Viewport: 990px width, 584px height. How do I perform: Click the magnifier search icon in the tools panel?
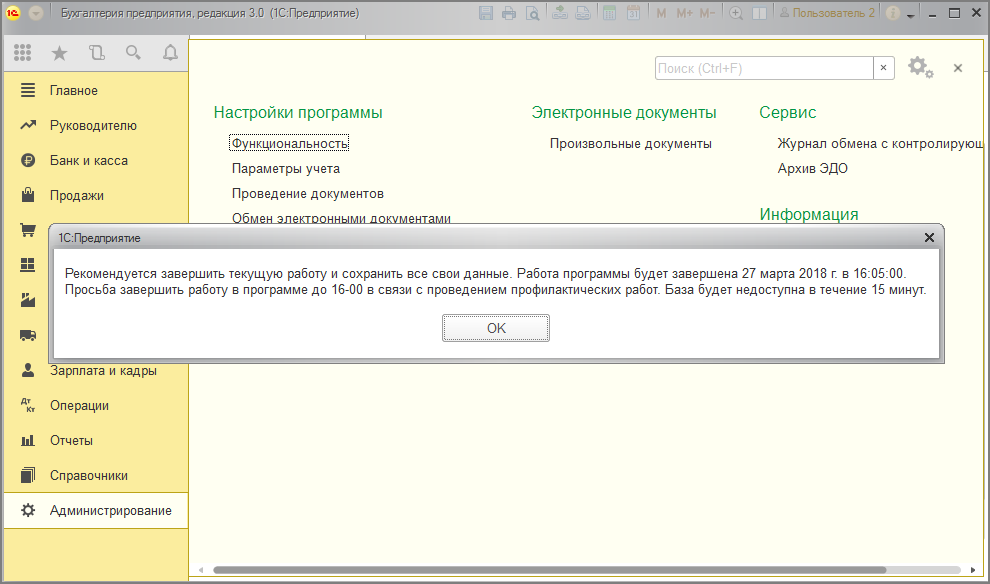133,53
